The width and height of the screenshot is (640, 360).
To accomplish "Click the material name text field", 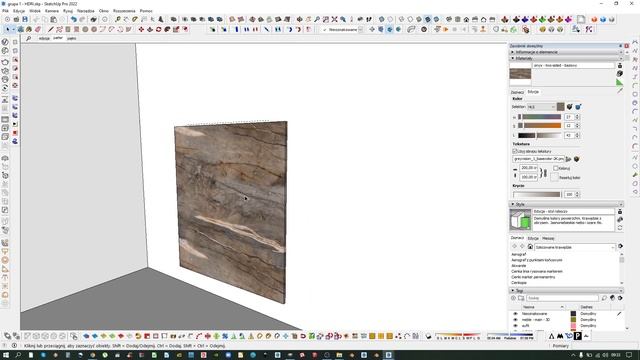I will coord(573,65).
